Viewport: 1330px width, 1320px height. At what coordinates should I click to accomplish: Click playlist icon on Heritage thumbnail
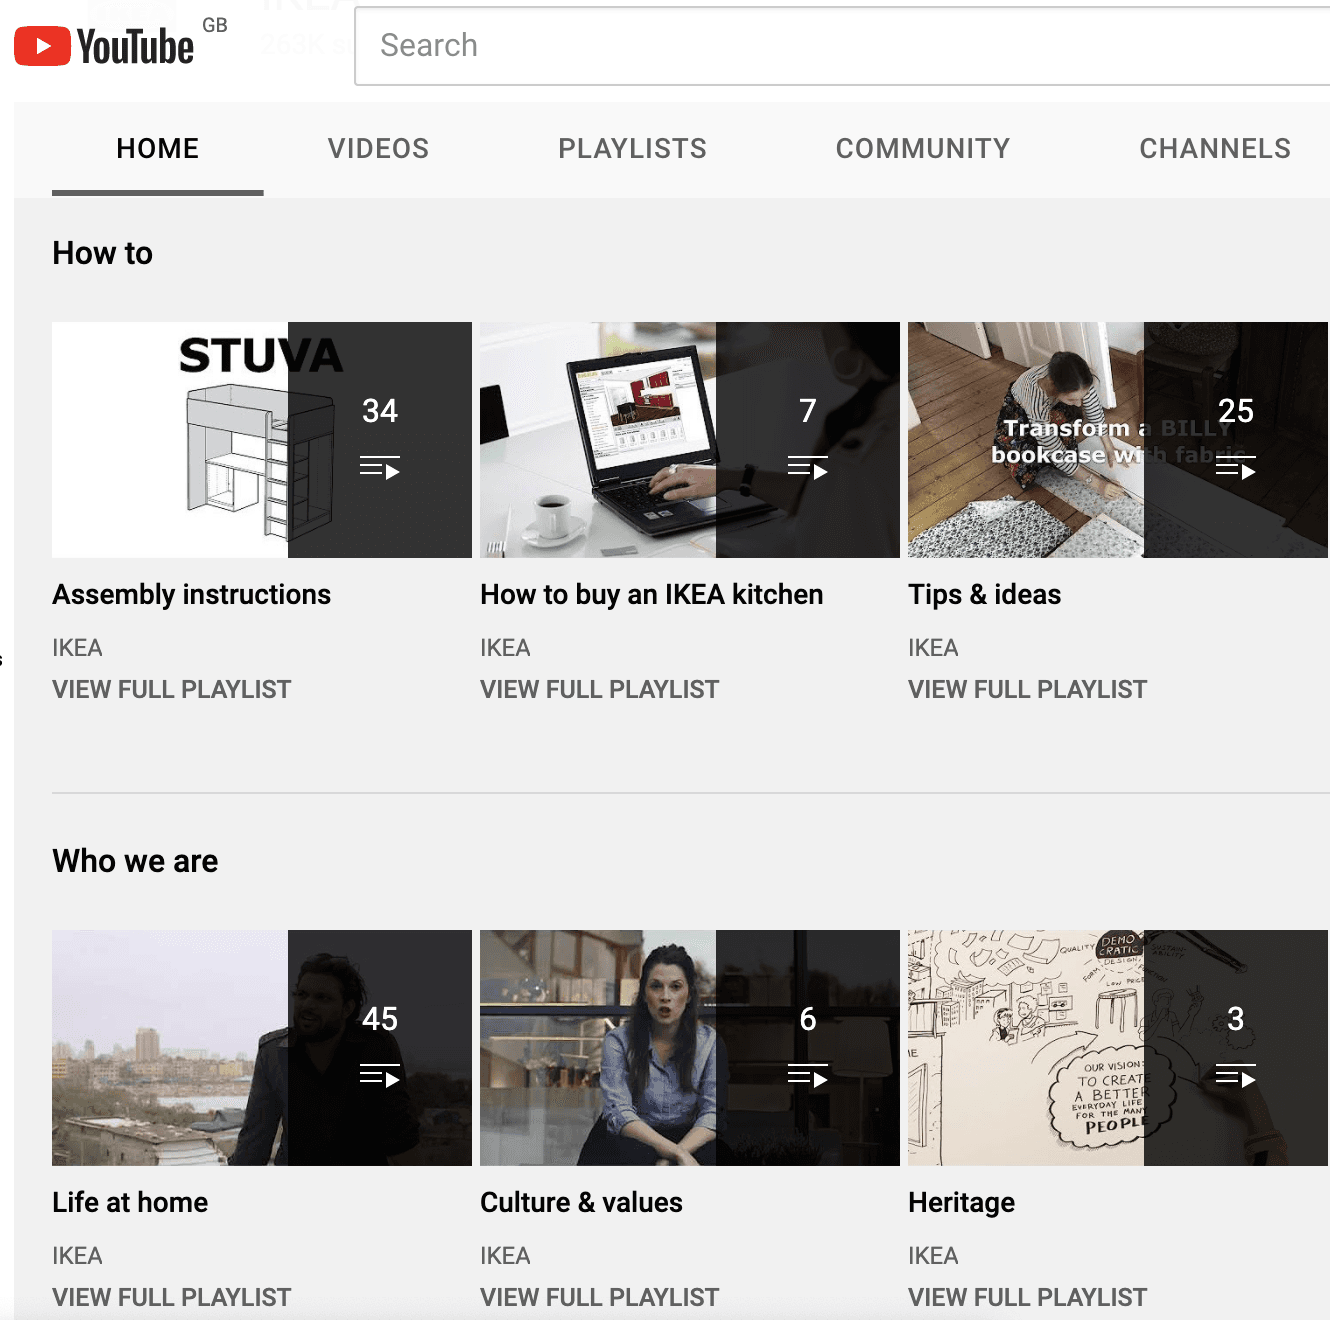(x=1236, y=1076)
